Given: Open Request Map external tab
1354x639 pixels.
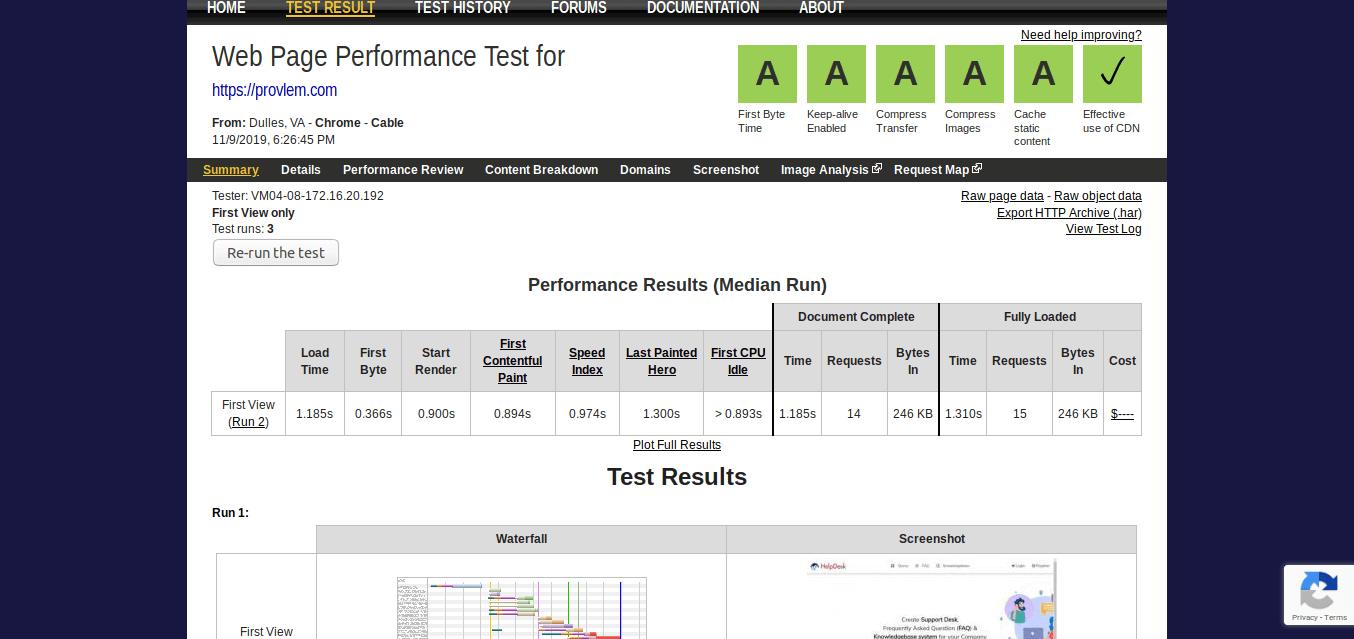Looking at the screenshot, I should click(938, 170).
